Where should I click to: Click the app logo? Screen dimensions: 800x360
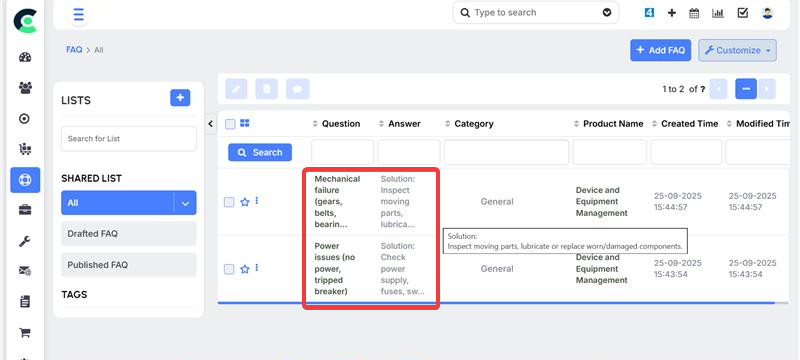coord(25,20)
